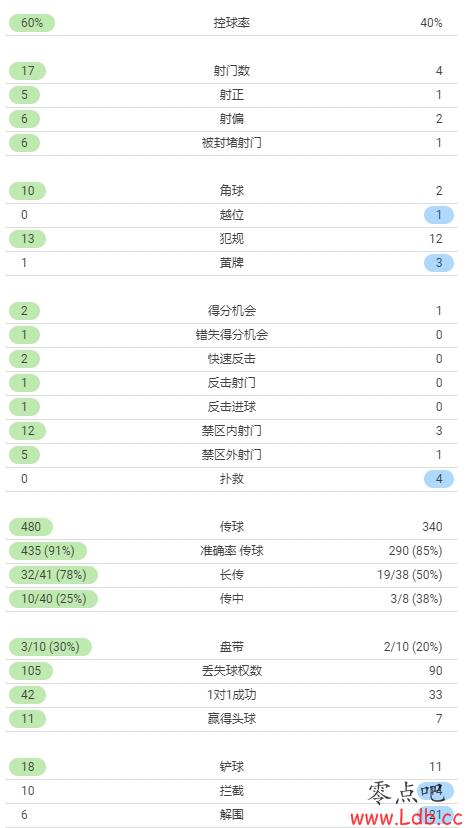Click the 17 shots green badge

(27, 71)
